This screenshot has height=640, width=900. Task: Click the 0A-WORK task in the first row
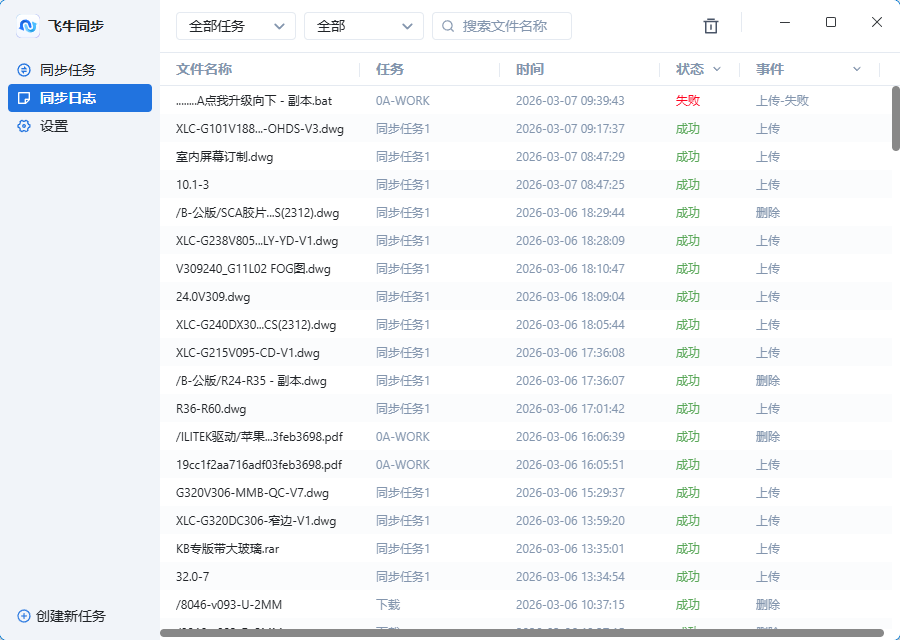click(402, 100)
